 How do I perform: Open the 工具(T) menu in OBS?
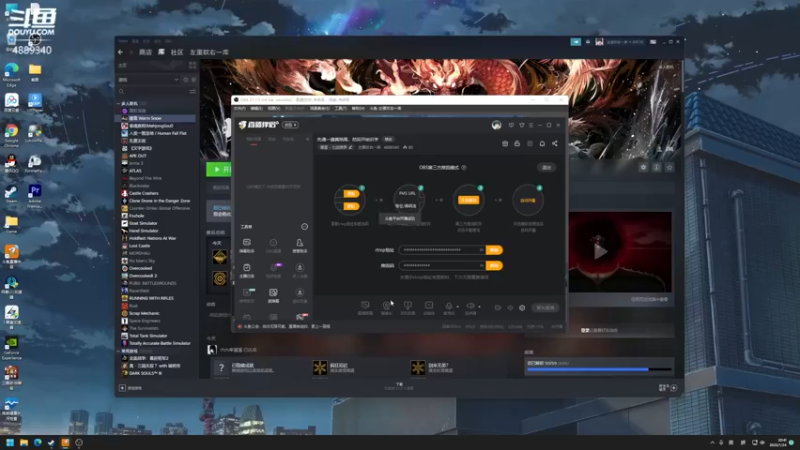click(x=340, y=108)
